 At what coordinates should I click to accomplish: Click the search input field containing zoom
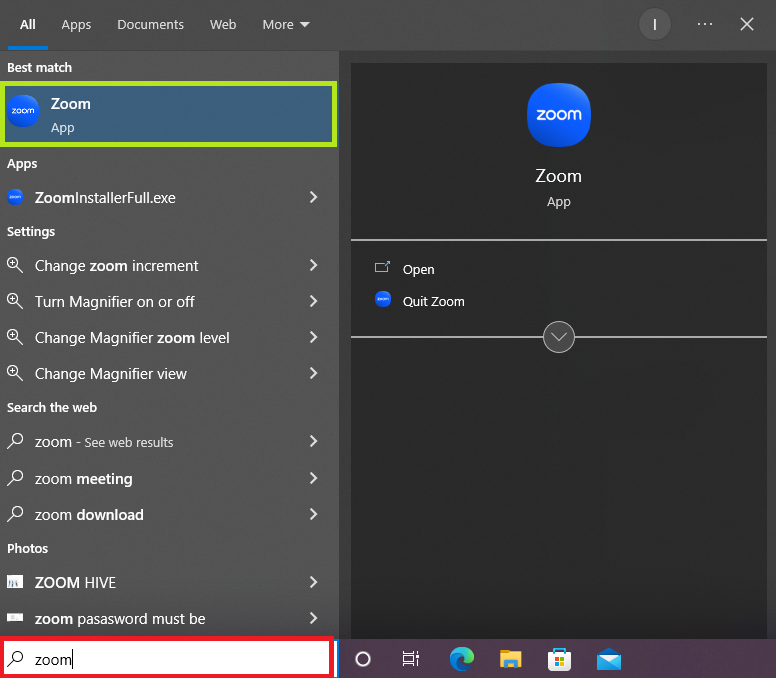[167, 658]
